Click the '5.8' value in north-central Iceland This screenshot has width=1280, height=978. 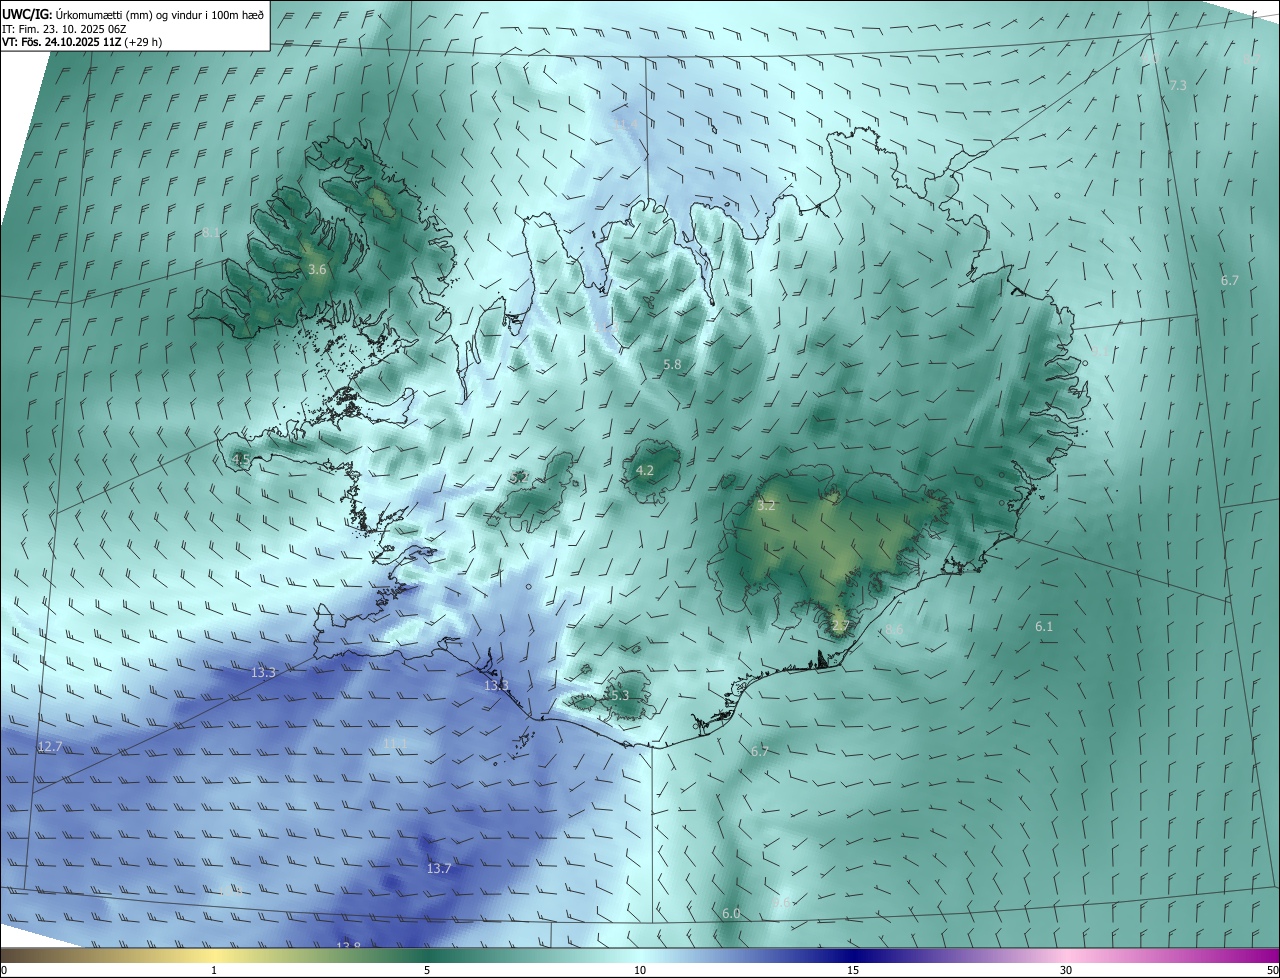[x=672, y=365]
